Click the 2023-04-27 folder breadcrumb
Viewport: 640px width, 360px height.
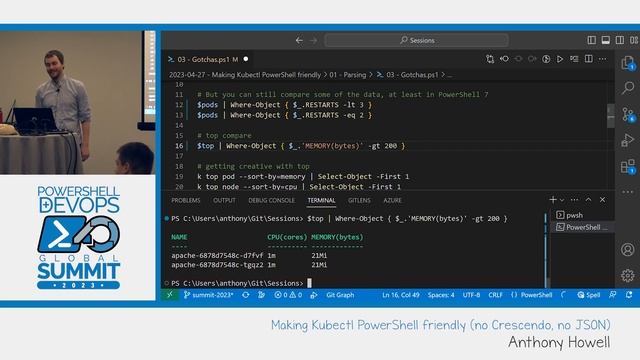click(245, 75)
